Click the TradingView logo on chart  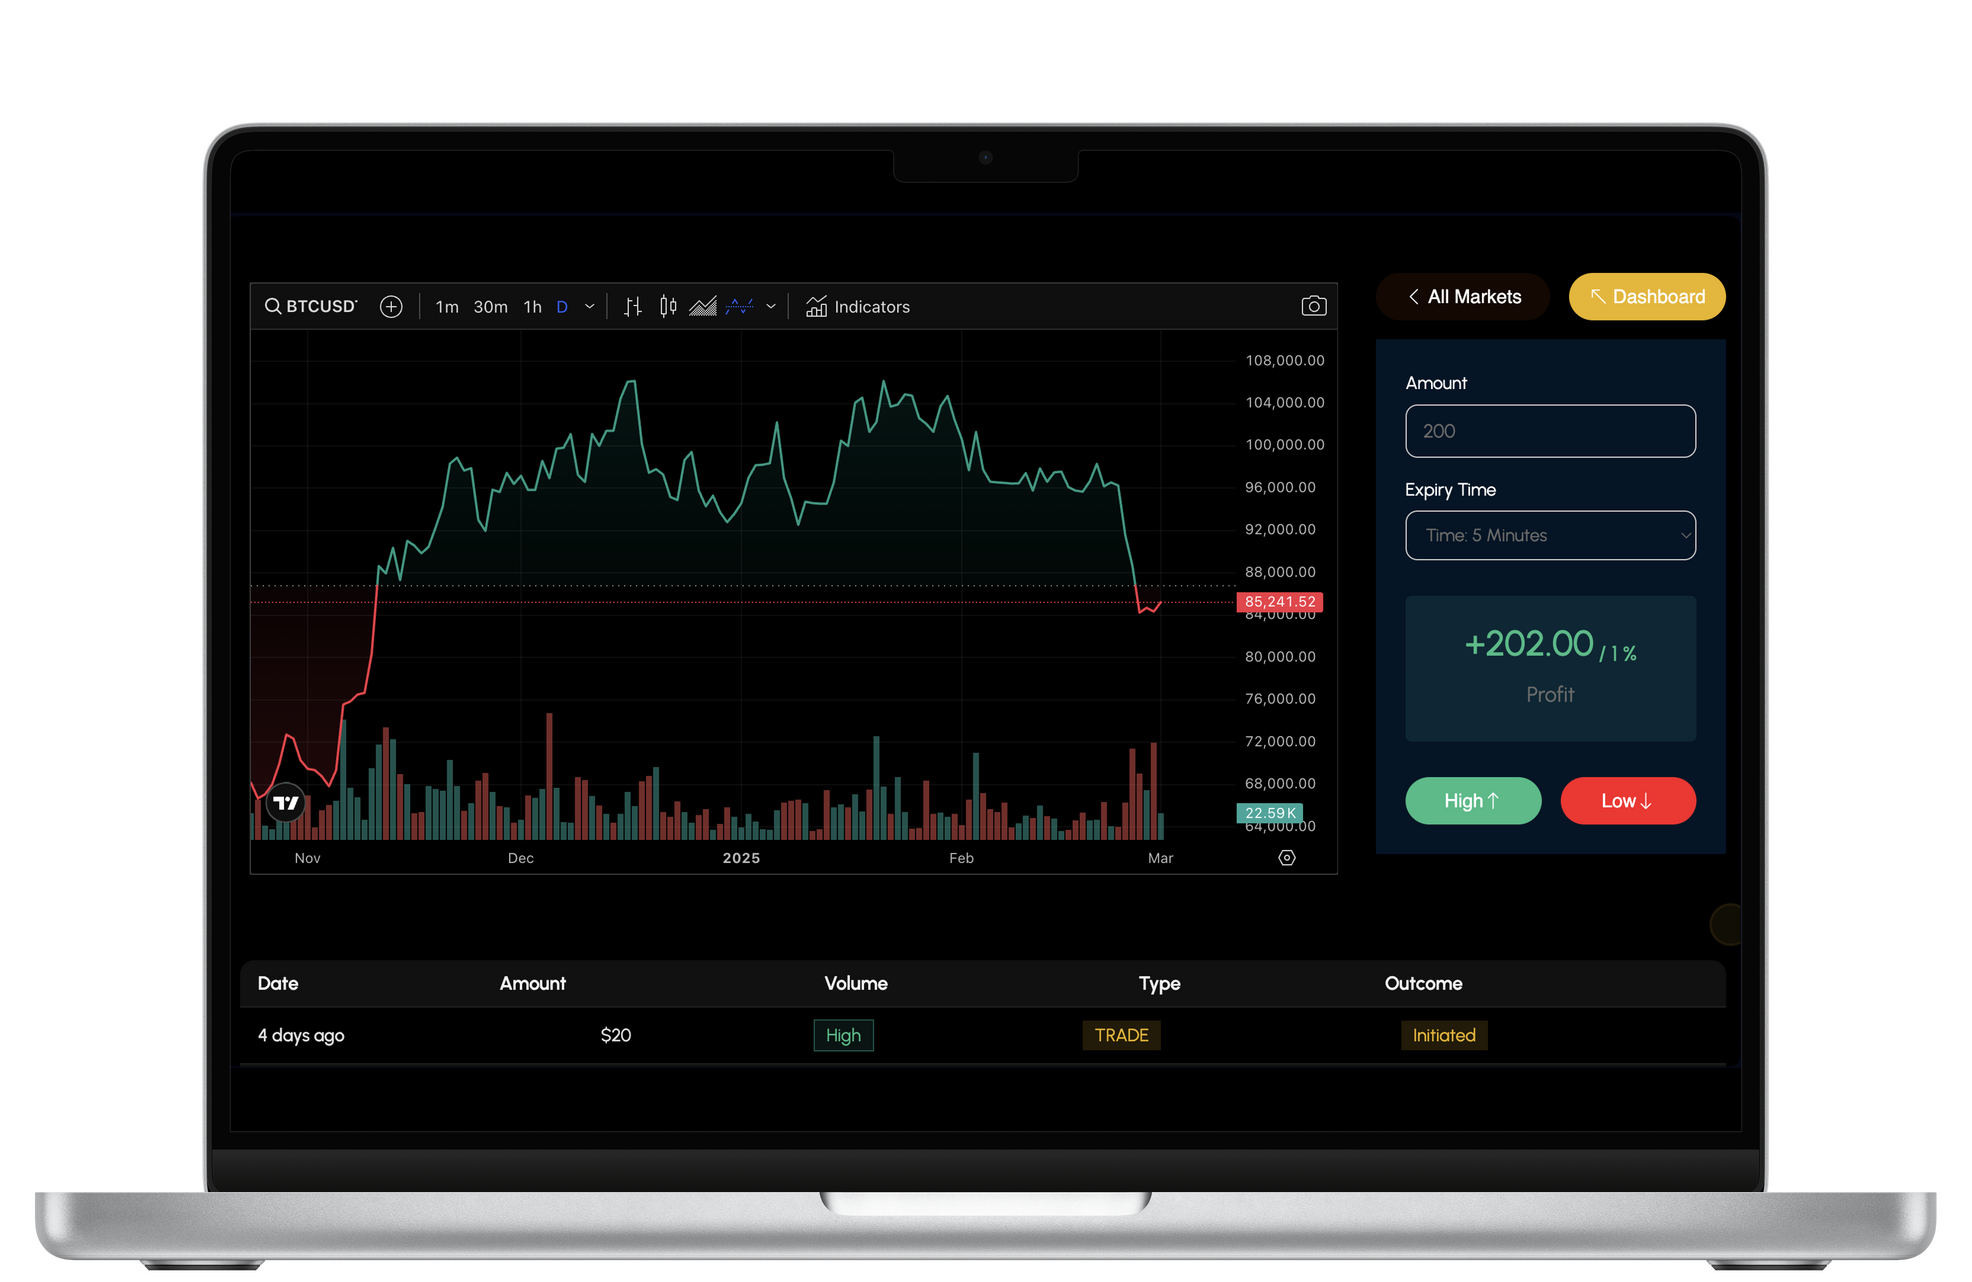[286, 802]
